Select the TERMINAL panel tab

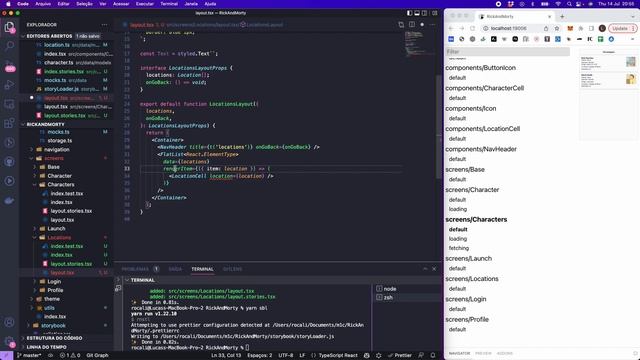pos(202,269)
